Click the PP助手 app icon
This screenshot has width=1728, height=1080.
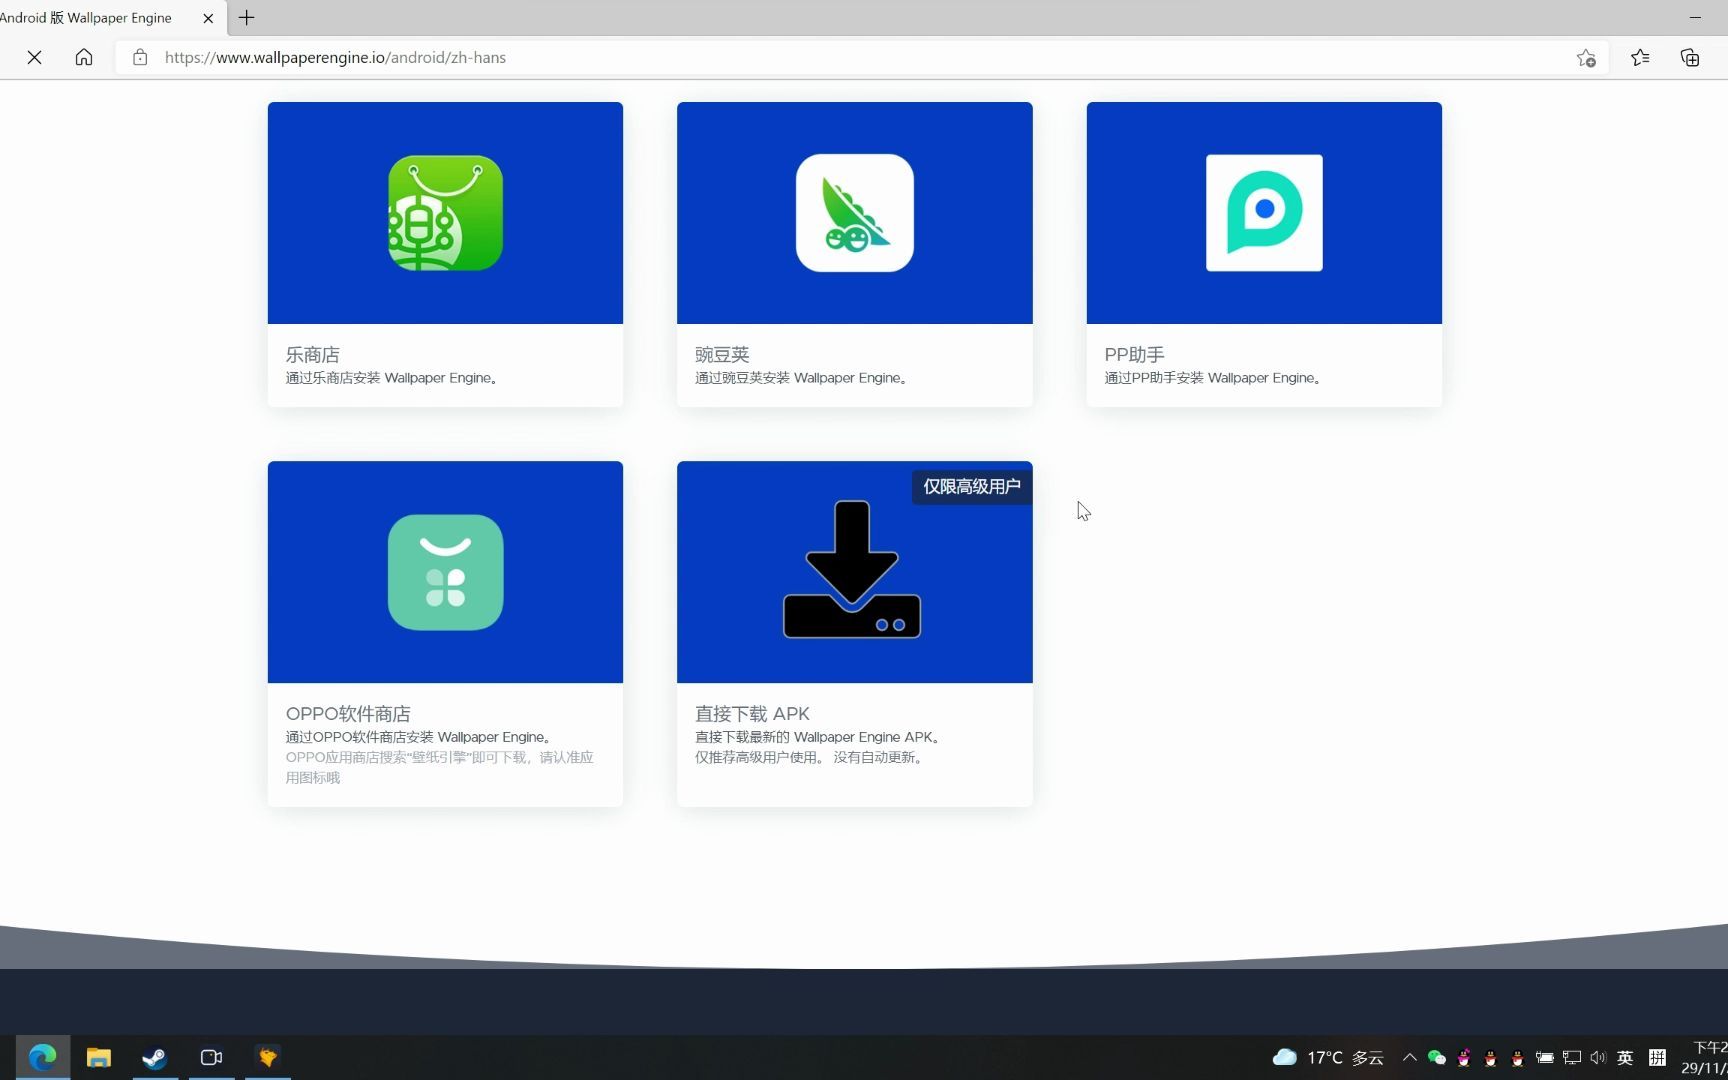[1264, 213]
